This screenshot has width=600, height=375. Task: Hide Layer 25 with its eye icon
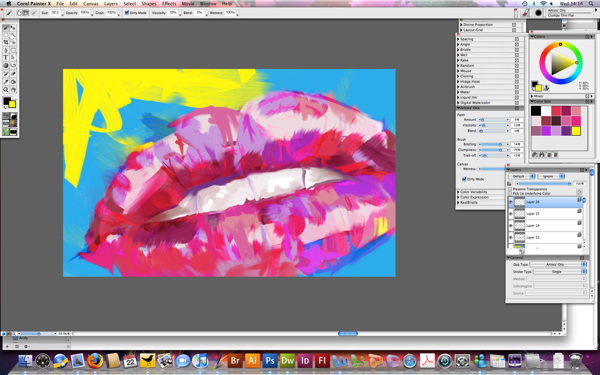point(511,214)
